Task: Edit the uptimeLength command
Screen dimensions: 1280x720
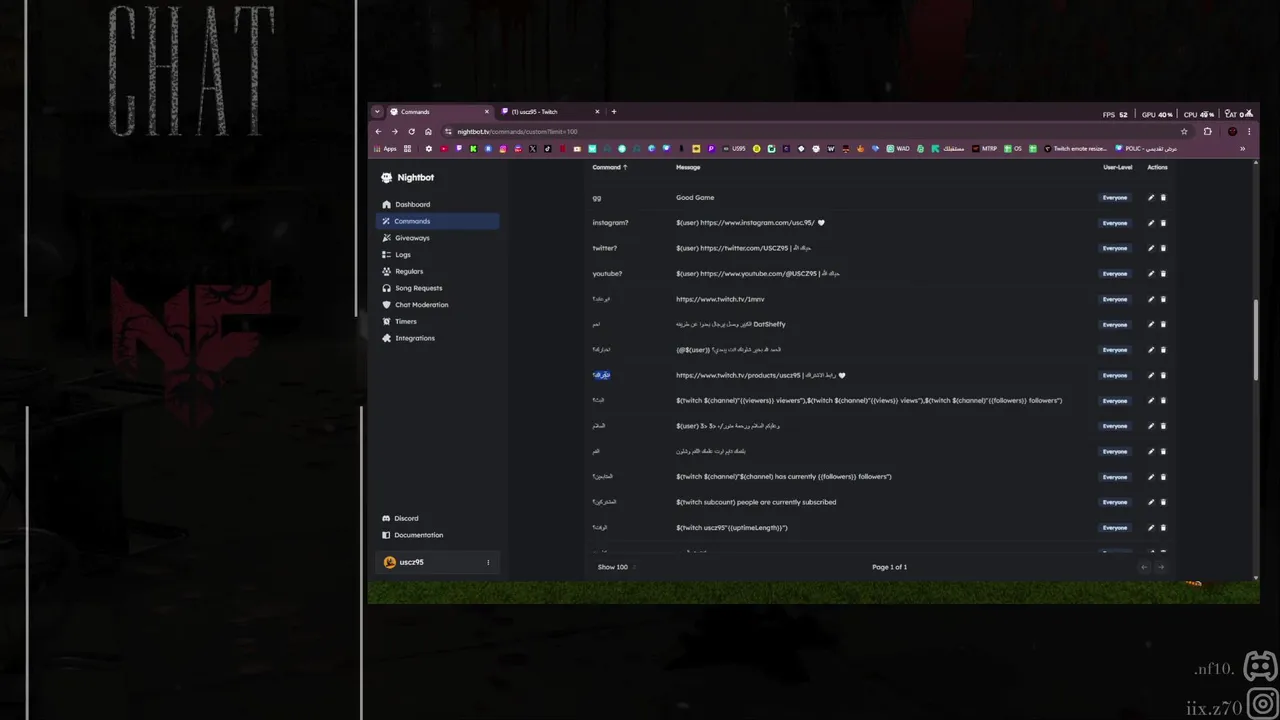Action: coord(1151,528)
